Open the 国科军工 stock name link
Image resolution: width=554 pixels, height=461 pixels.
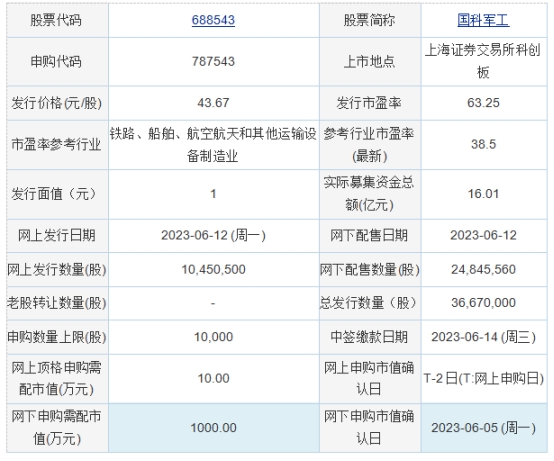click(x=483, y=20)
